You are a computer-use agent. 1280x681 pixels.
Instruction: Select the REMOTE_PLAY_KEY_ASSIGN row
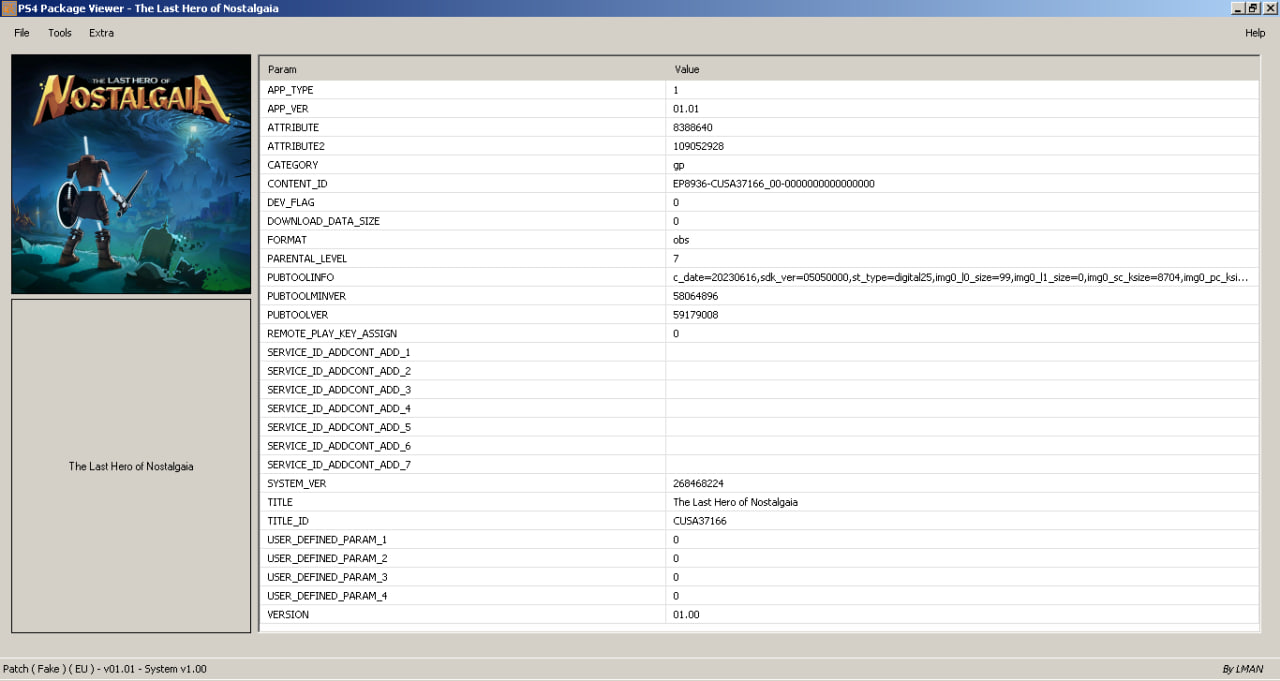point(760,333)
